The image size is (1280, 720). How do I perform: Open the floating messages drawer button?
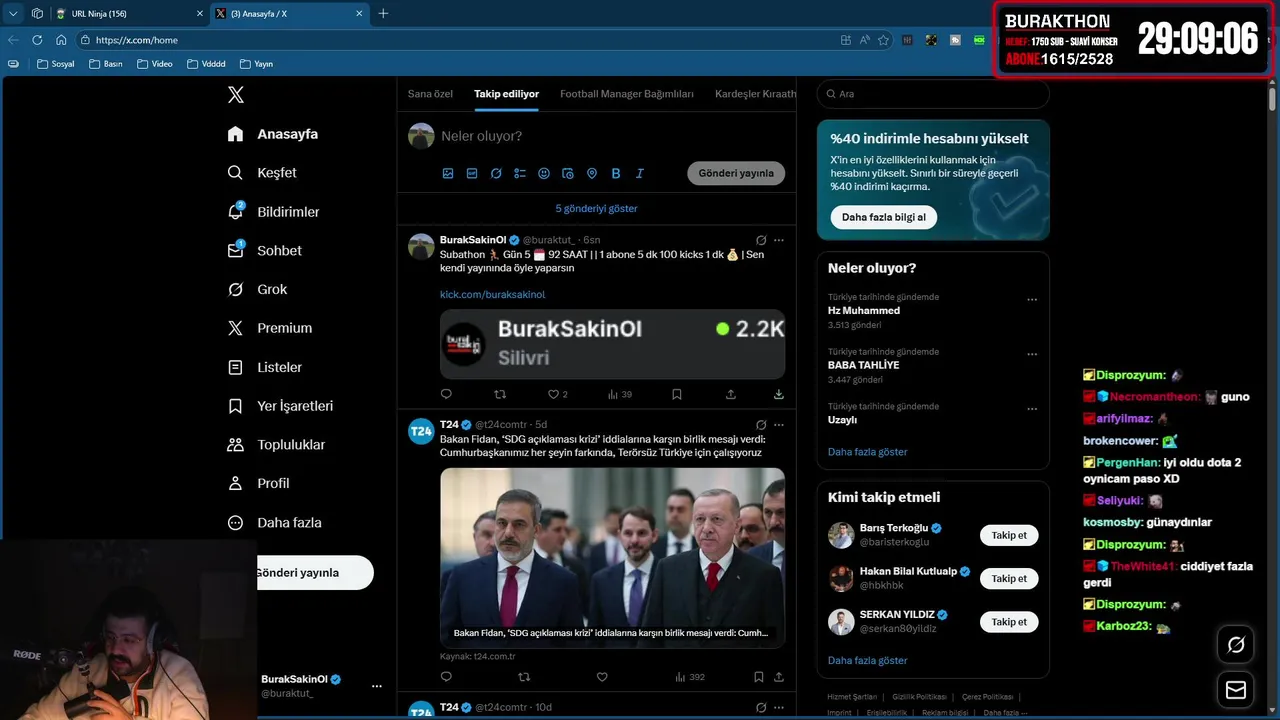[1236, 690]
